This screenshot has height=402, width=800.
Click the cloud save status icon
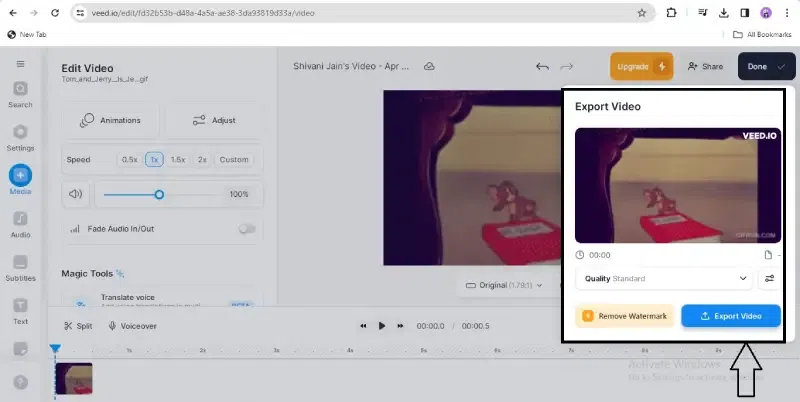tap(430, 66)
